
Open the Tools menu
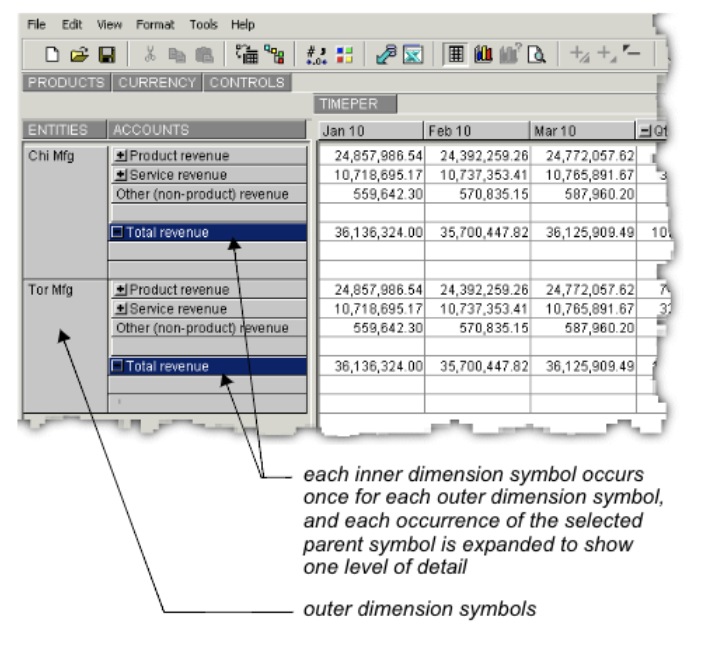click(x=204, y=23)
